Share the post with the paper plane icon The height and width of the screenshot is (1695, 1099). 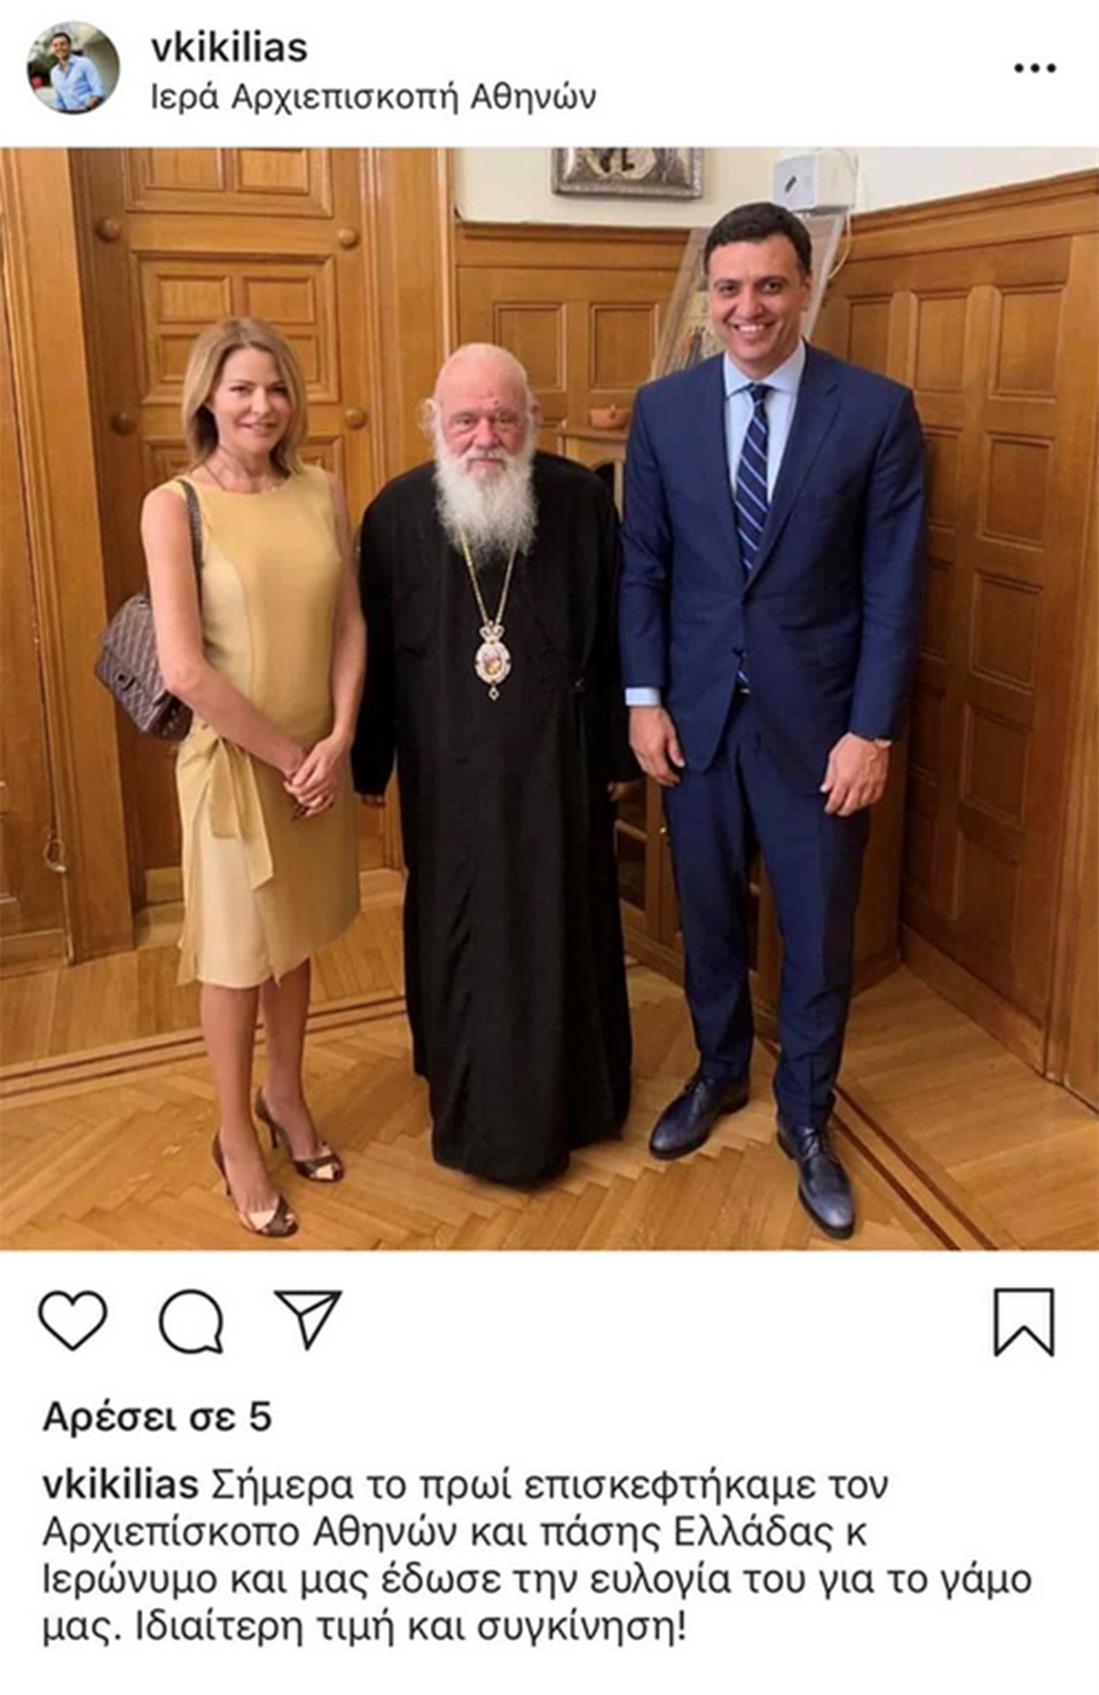pyautogui.click(x=308, y=1319)
